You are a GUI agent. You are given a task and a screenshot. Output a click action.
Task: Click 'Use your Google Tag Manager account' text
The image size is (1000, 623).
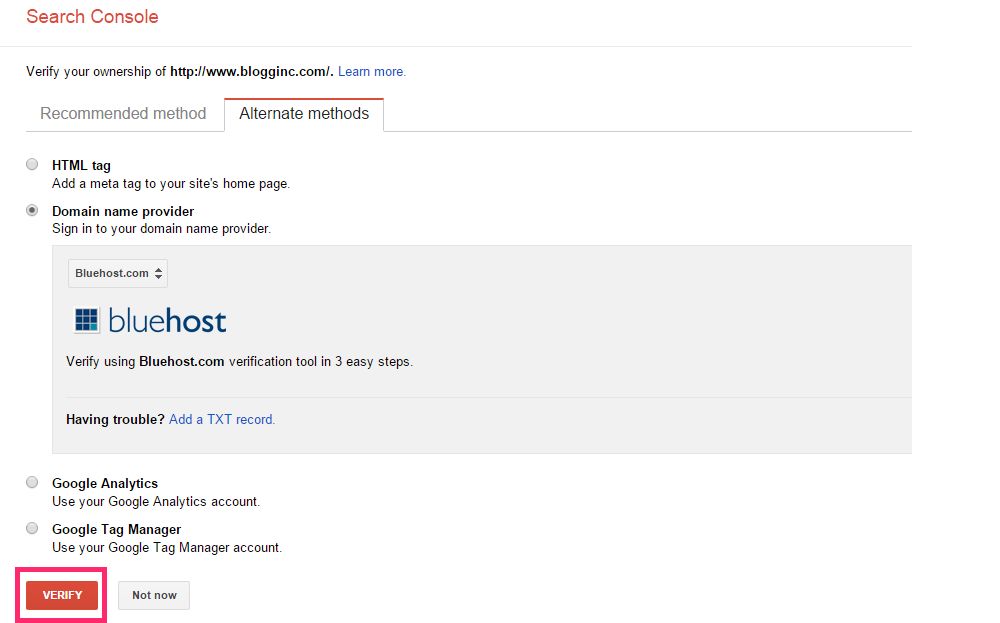coord(167,548)
